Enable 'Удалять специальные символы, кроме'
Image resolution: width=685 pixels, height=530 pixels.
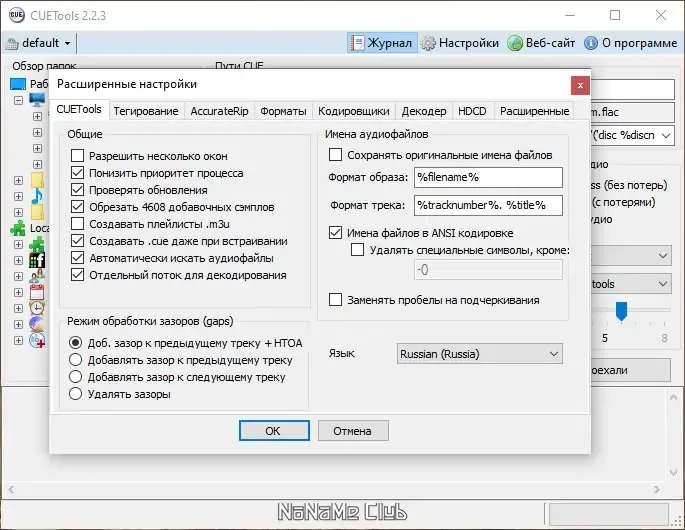click(357, 249)
